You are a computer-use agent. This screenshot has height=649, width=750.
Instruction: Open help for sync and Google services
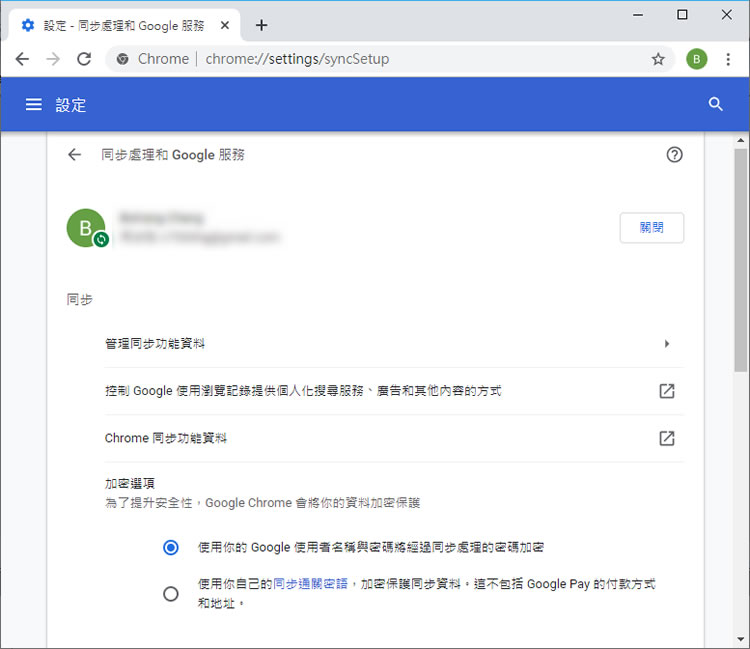674,154
